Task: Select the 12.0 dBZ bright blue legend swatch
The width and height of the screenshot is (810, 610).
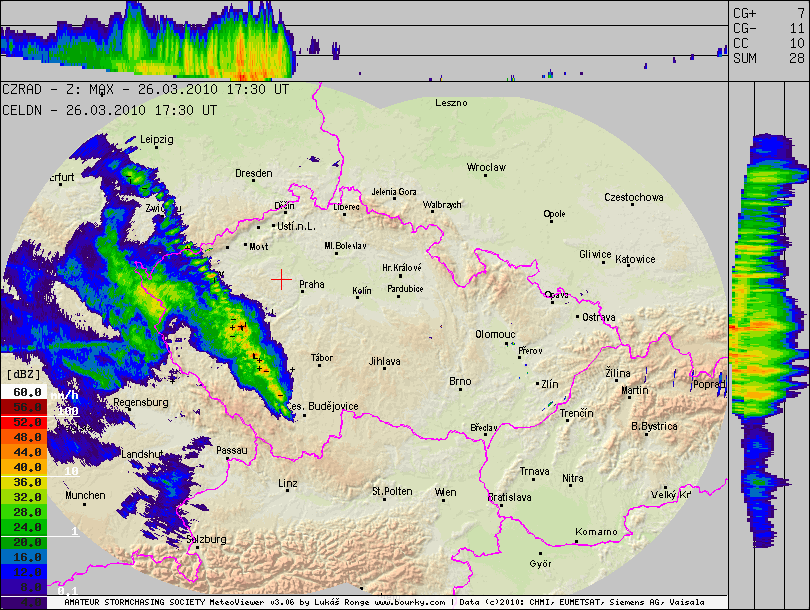Action: pyautogui.click(x=24, y=572)
